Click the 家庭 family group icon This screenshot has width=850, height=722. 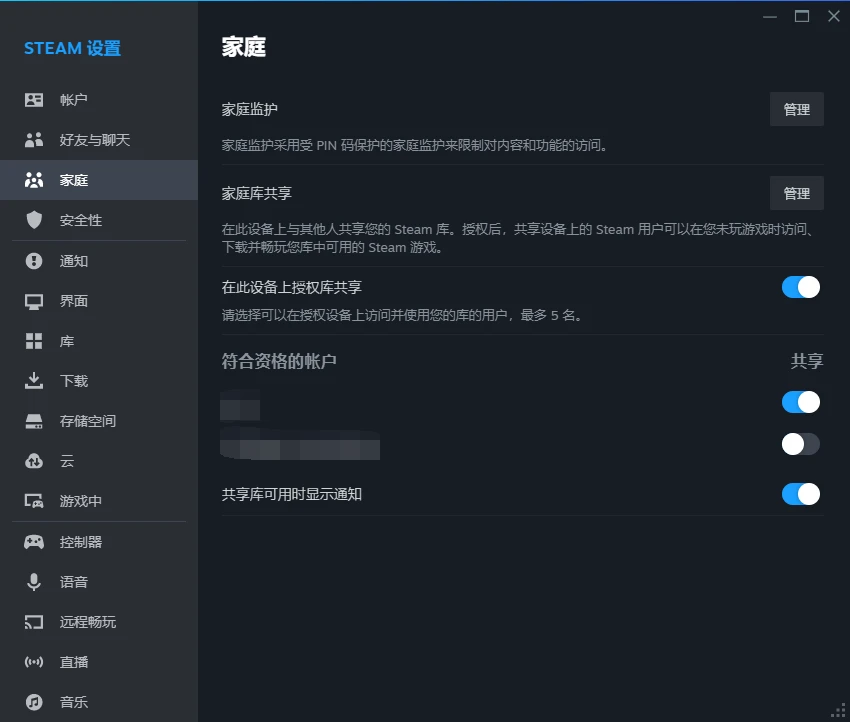(x=34, y=180)
